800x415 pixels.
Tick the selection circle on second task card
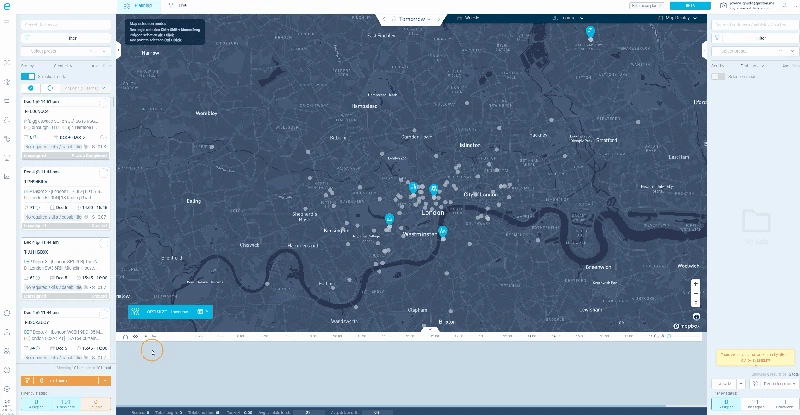tap(104, 173)
